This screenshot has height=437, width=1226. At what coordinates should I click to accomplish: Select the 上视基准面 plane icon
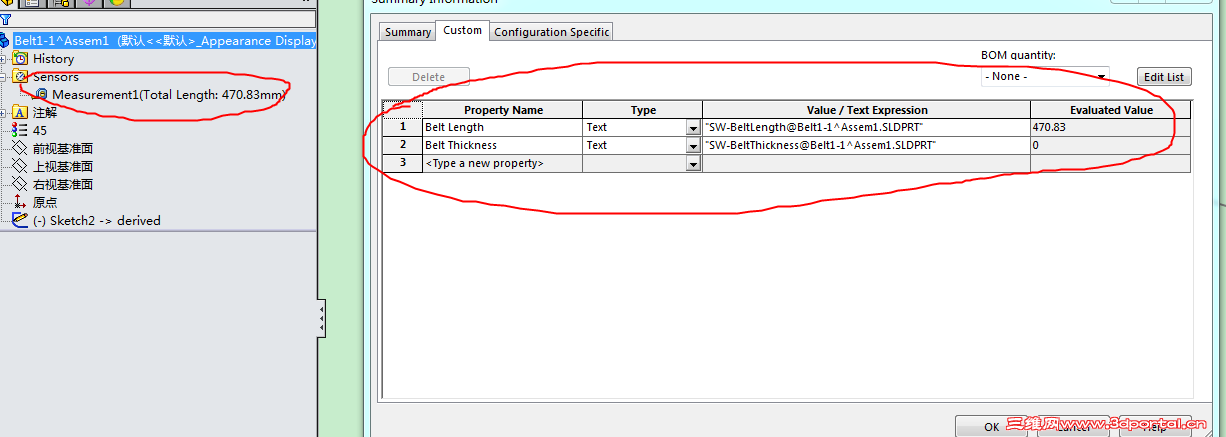click(x=20, y=167)
